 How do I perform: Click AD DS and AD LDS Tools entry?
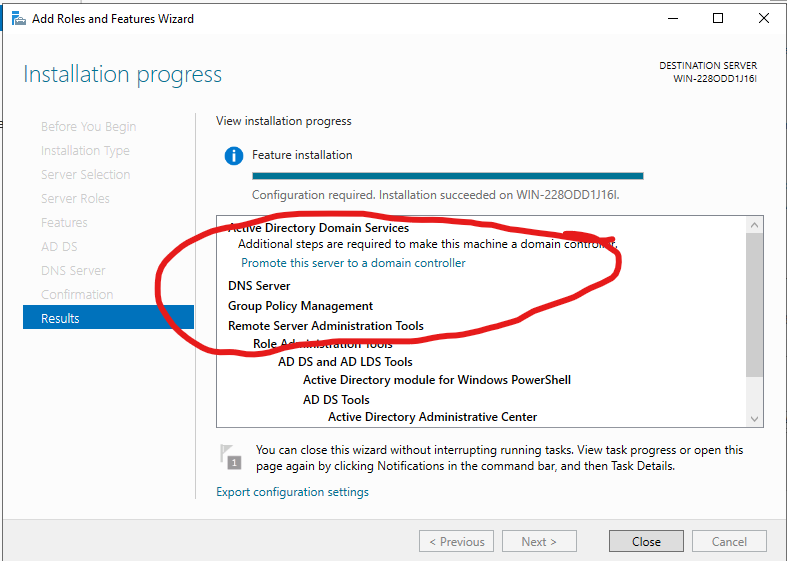pyautogui.click(x=345, y=362)
